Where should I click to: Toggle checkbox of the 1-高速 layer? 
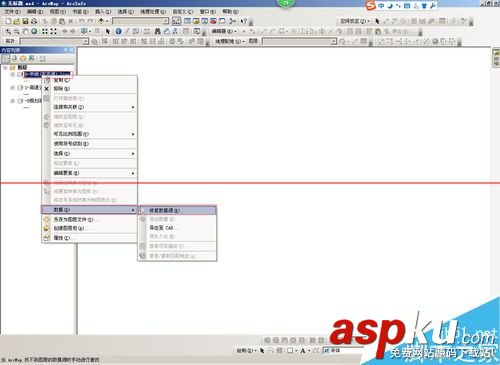(20, 88)
